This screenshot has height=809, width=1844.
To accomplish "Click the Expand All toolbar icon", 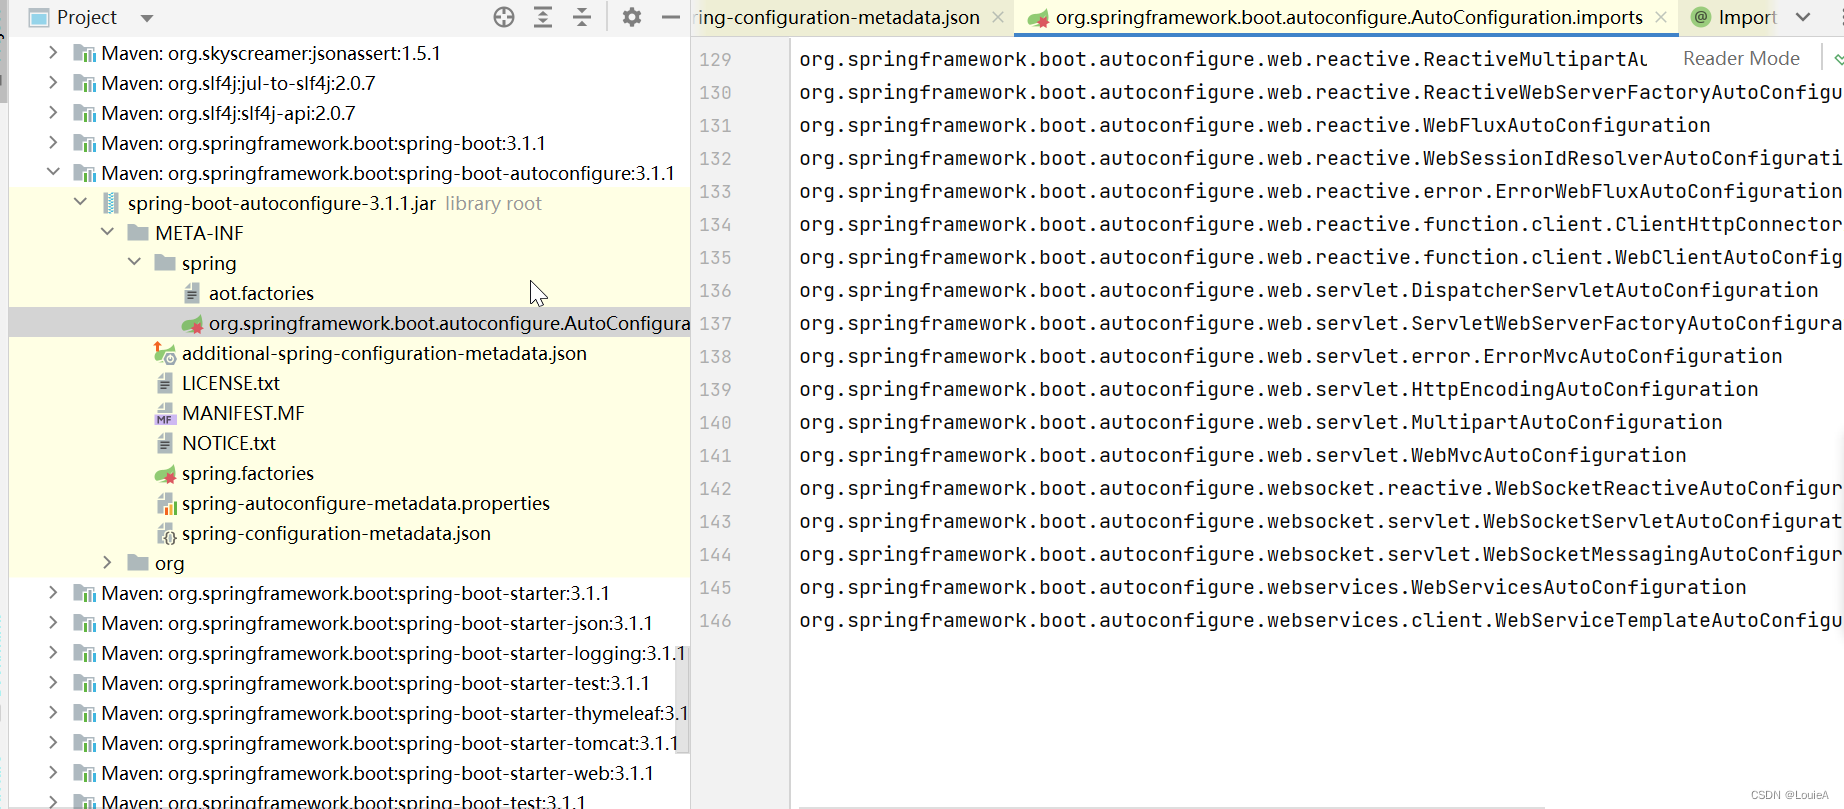I will tap(543, 17).
